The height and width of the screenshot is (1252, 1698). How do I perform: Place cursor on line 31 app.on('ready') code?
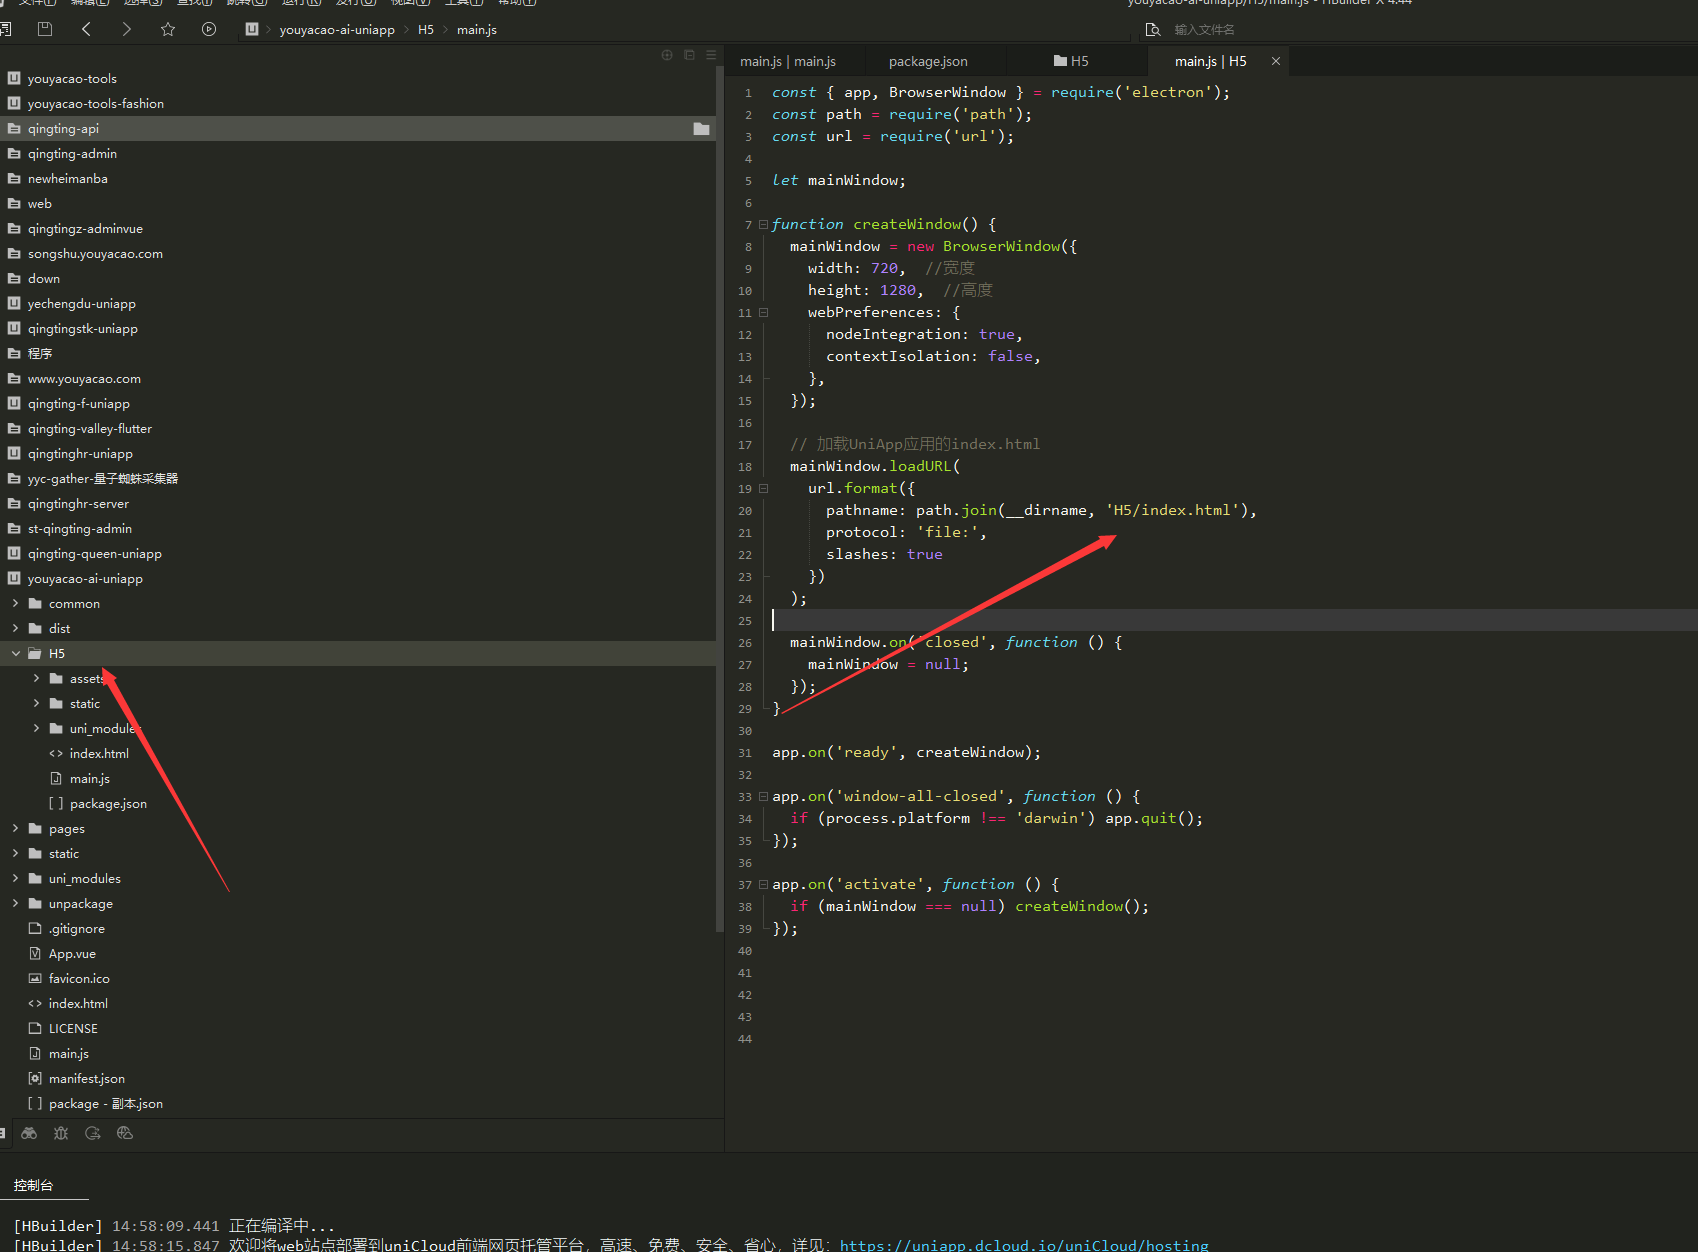coord(906,752)
